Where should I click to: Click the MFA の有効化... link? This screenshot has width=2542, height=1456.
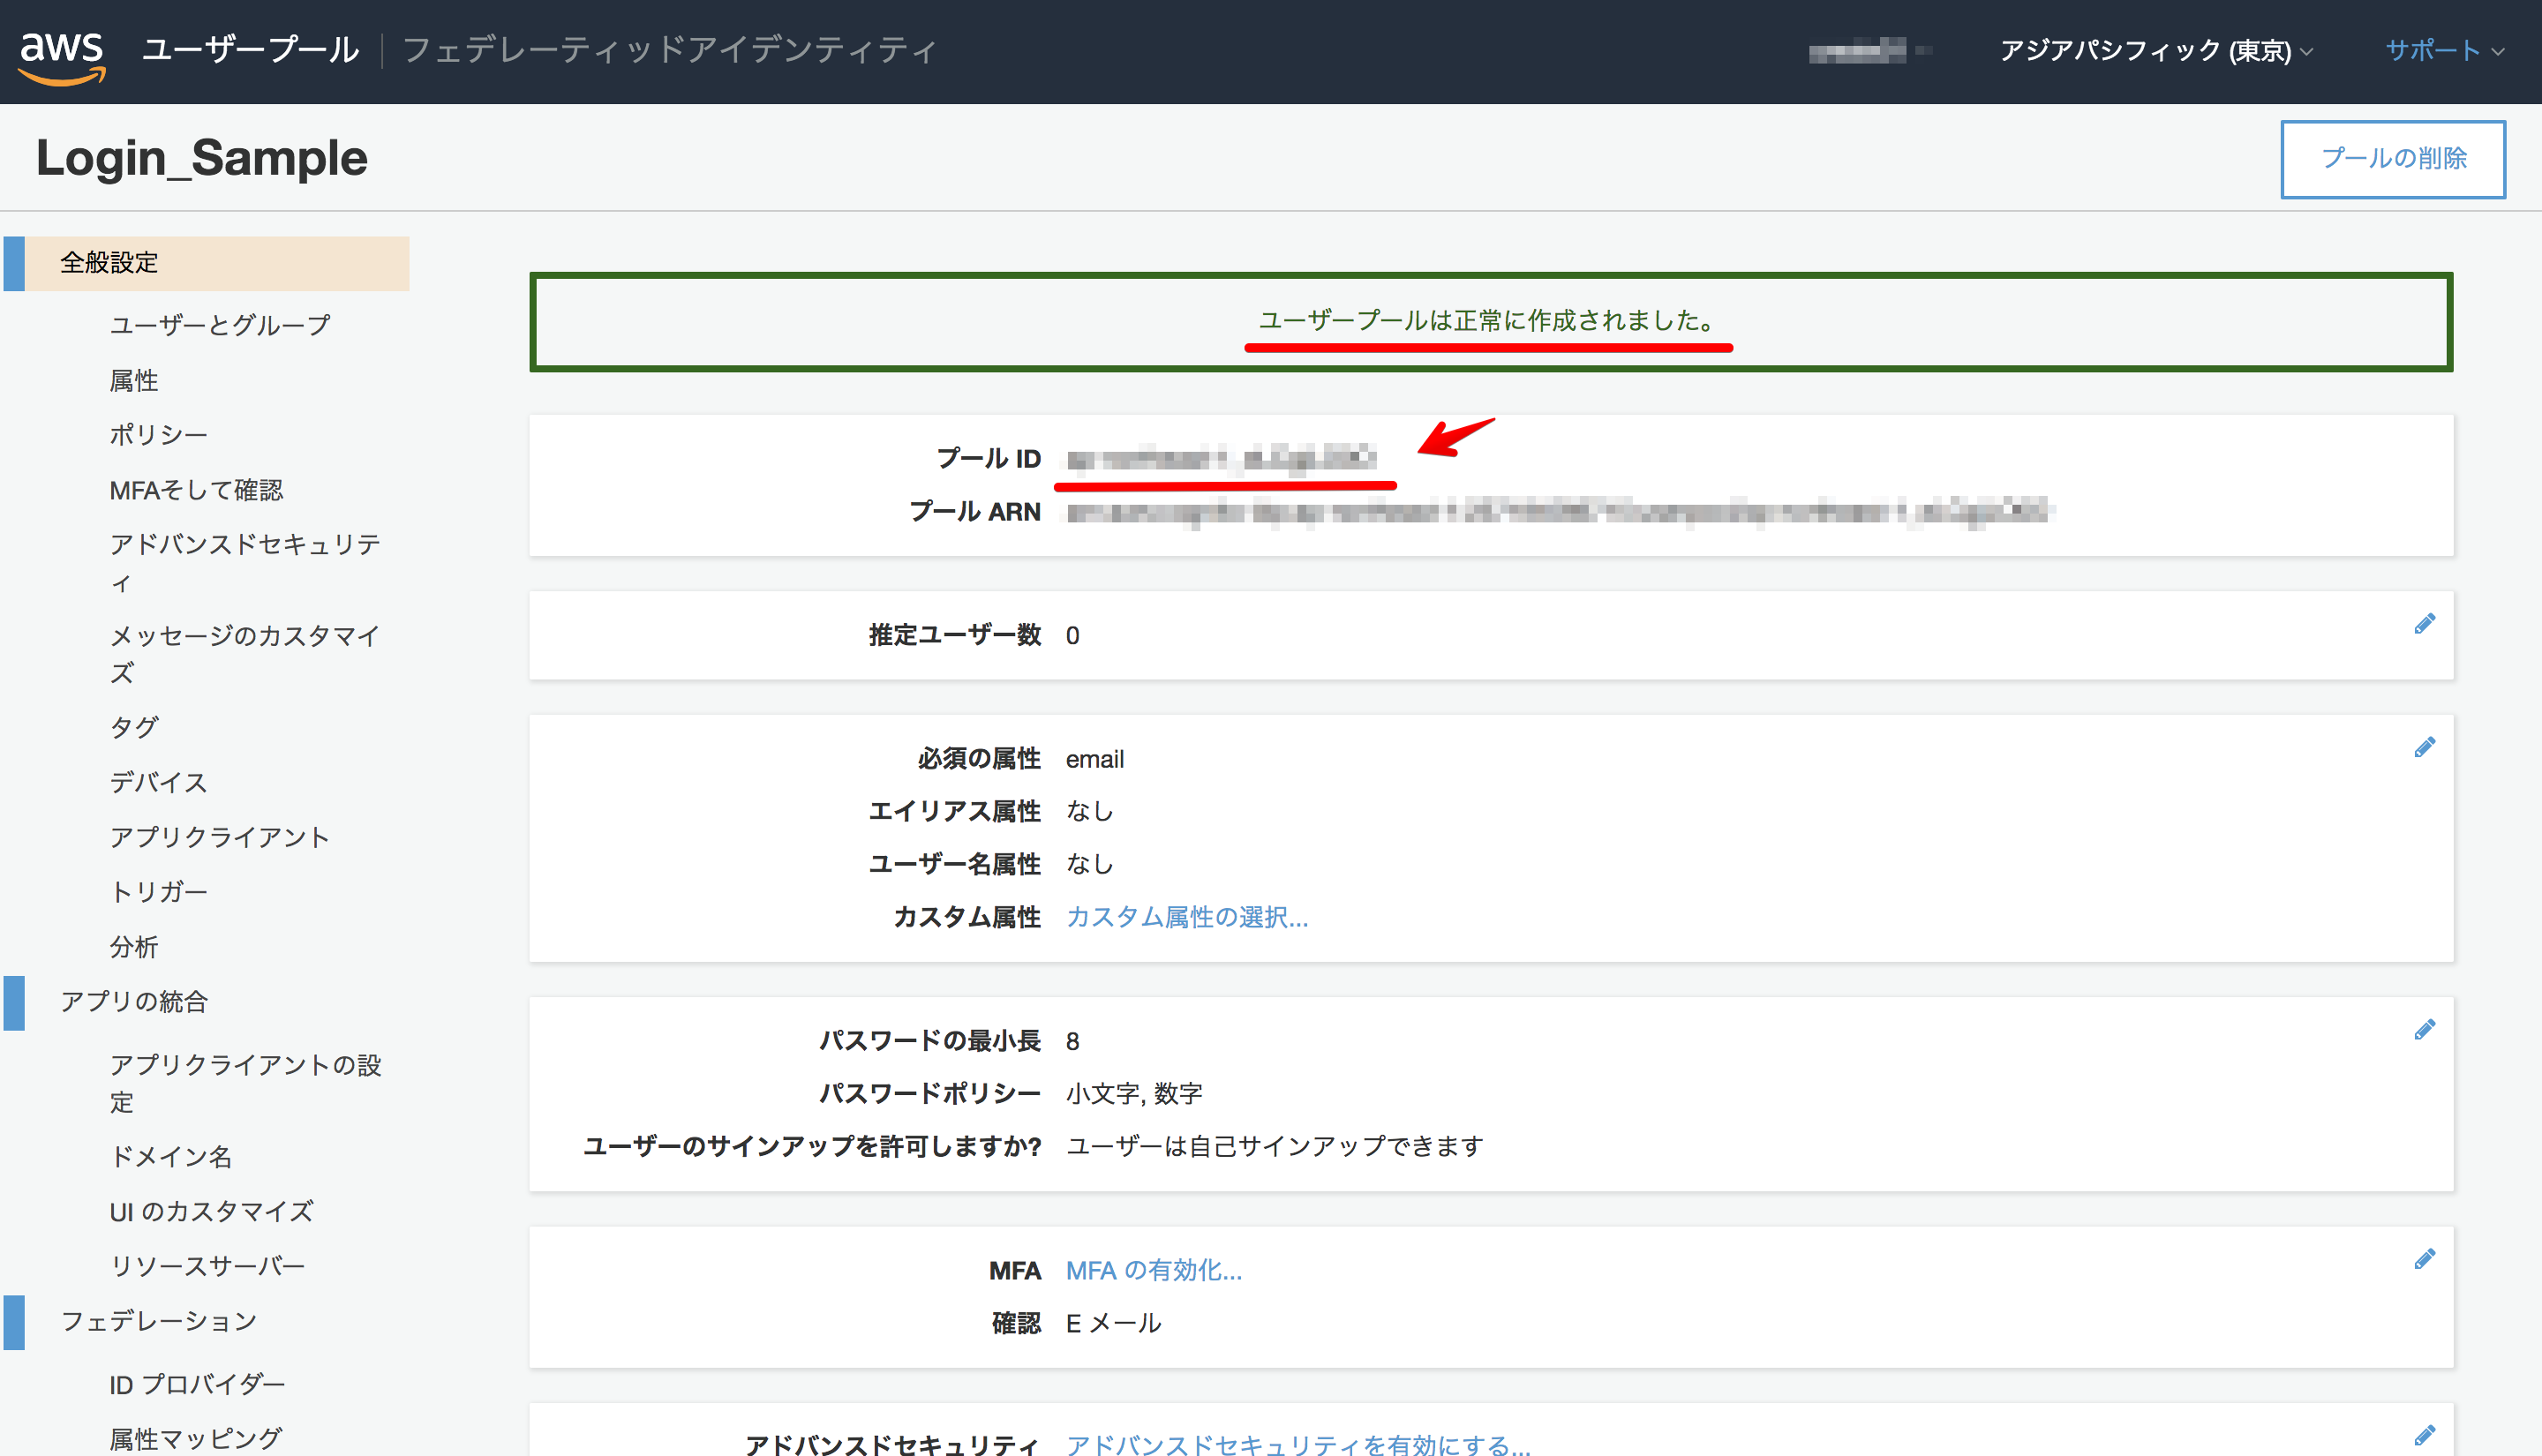[x=1154, y=1271]
